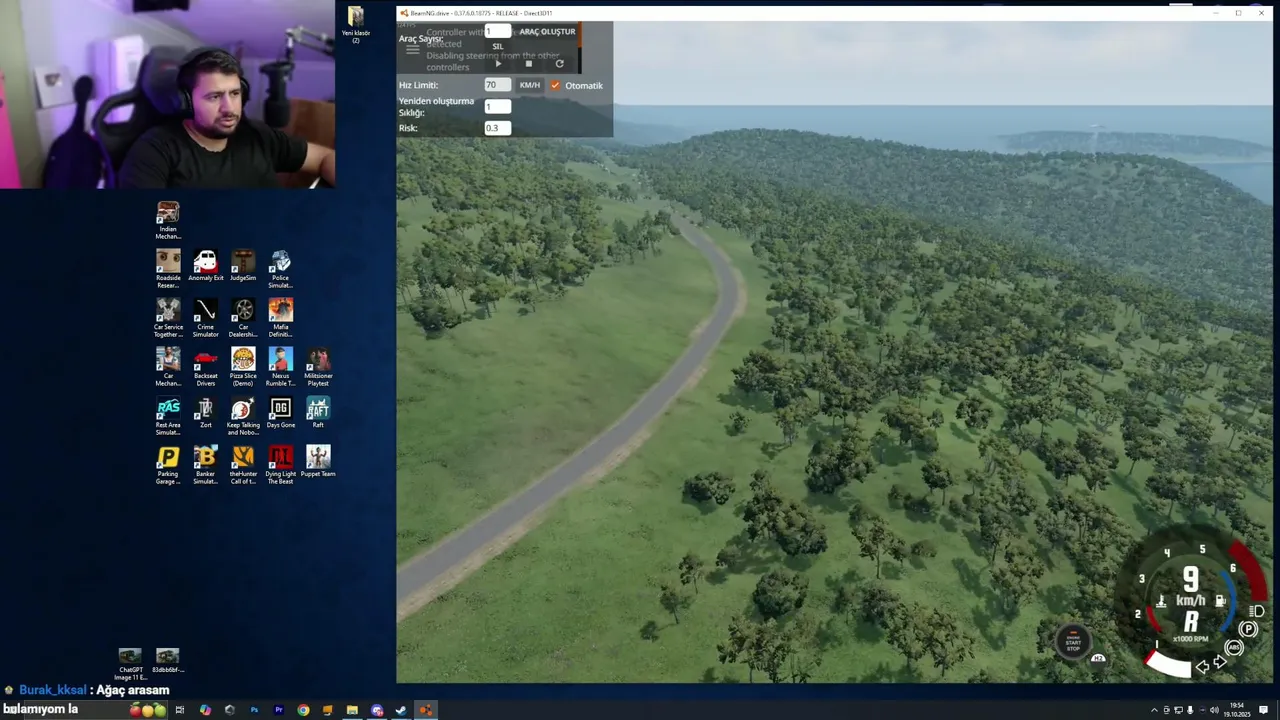This screenshot has width=1280, height=720.
Task: Click the left turn signal arrow
Action: pos(1202,667)
